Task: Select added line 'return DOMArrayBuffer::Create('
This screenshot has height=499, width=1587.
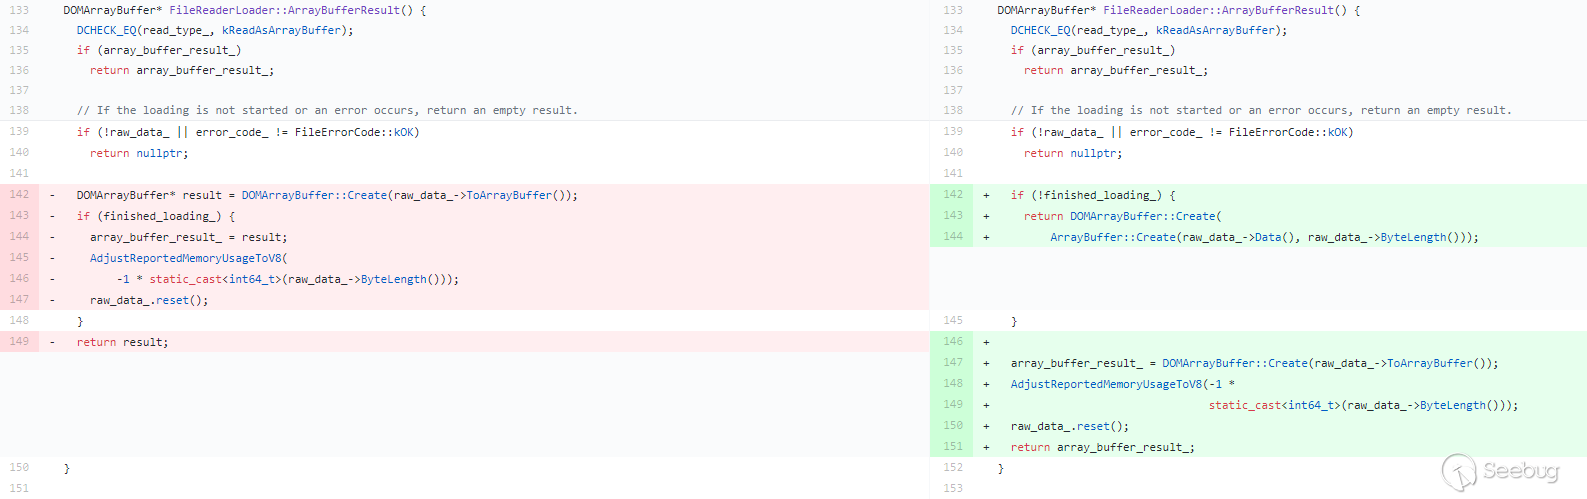Action: coord(1123,216)
